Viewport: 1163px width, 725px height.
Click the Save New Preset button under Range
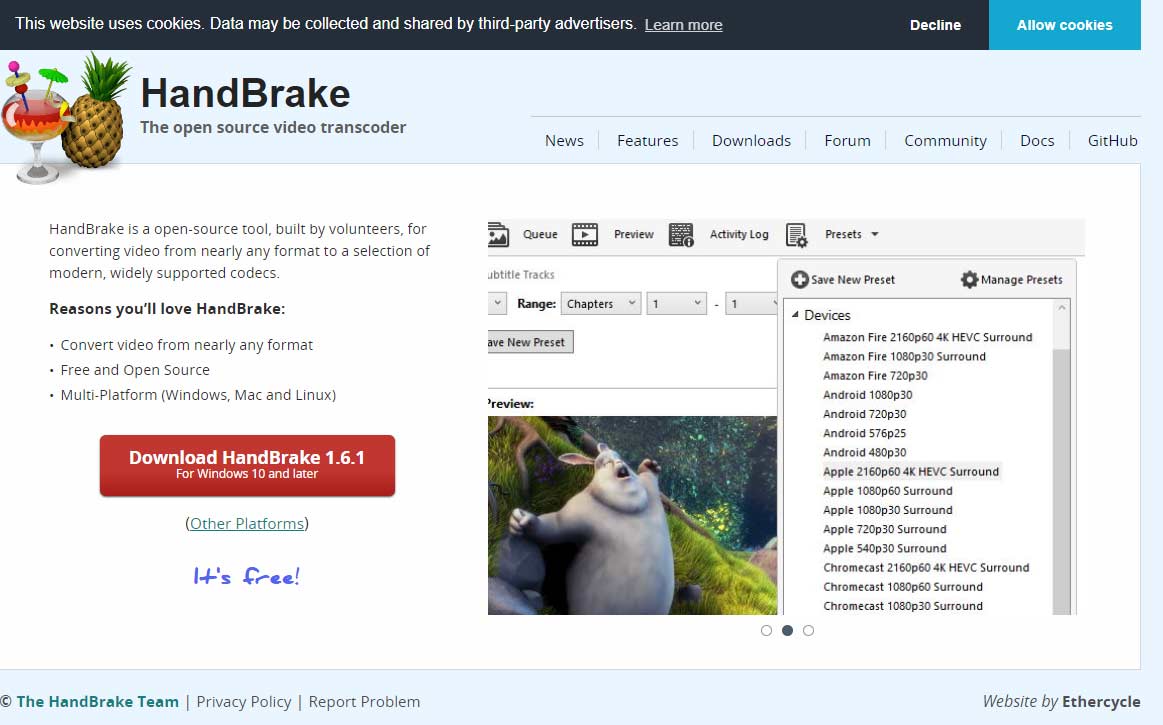[530, 342]
